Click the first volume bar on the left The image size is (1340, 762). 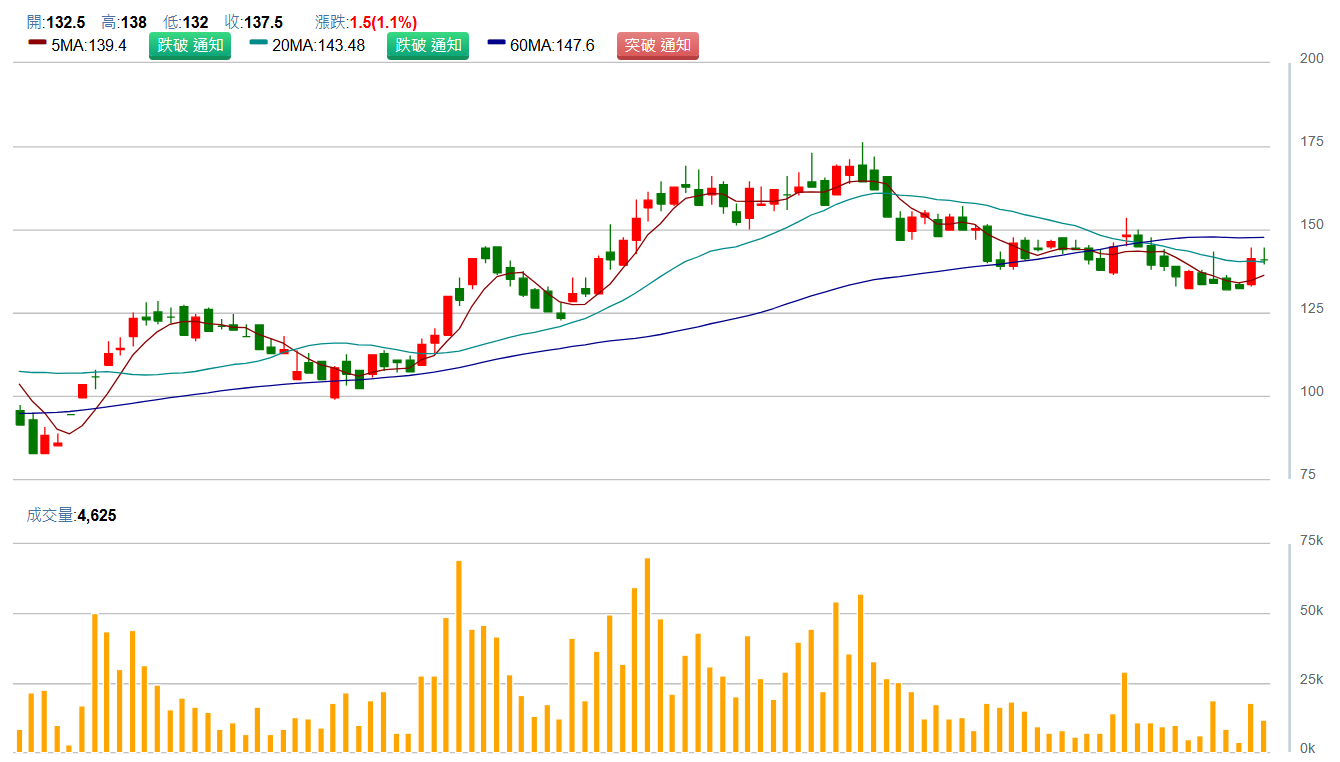point(19,740)
